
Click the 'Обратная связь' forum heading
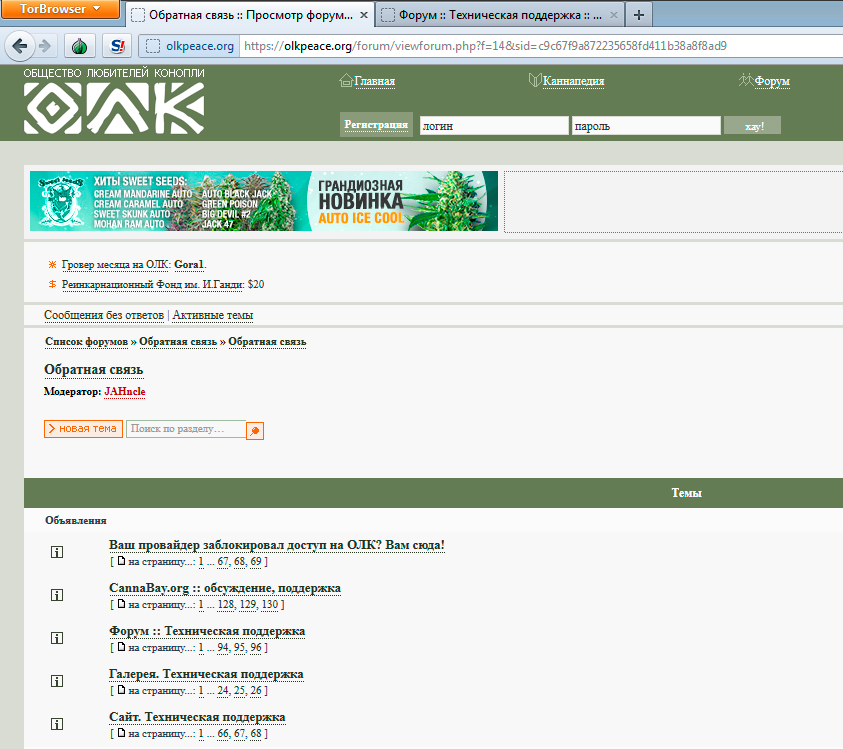(94, 369)
